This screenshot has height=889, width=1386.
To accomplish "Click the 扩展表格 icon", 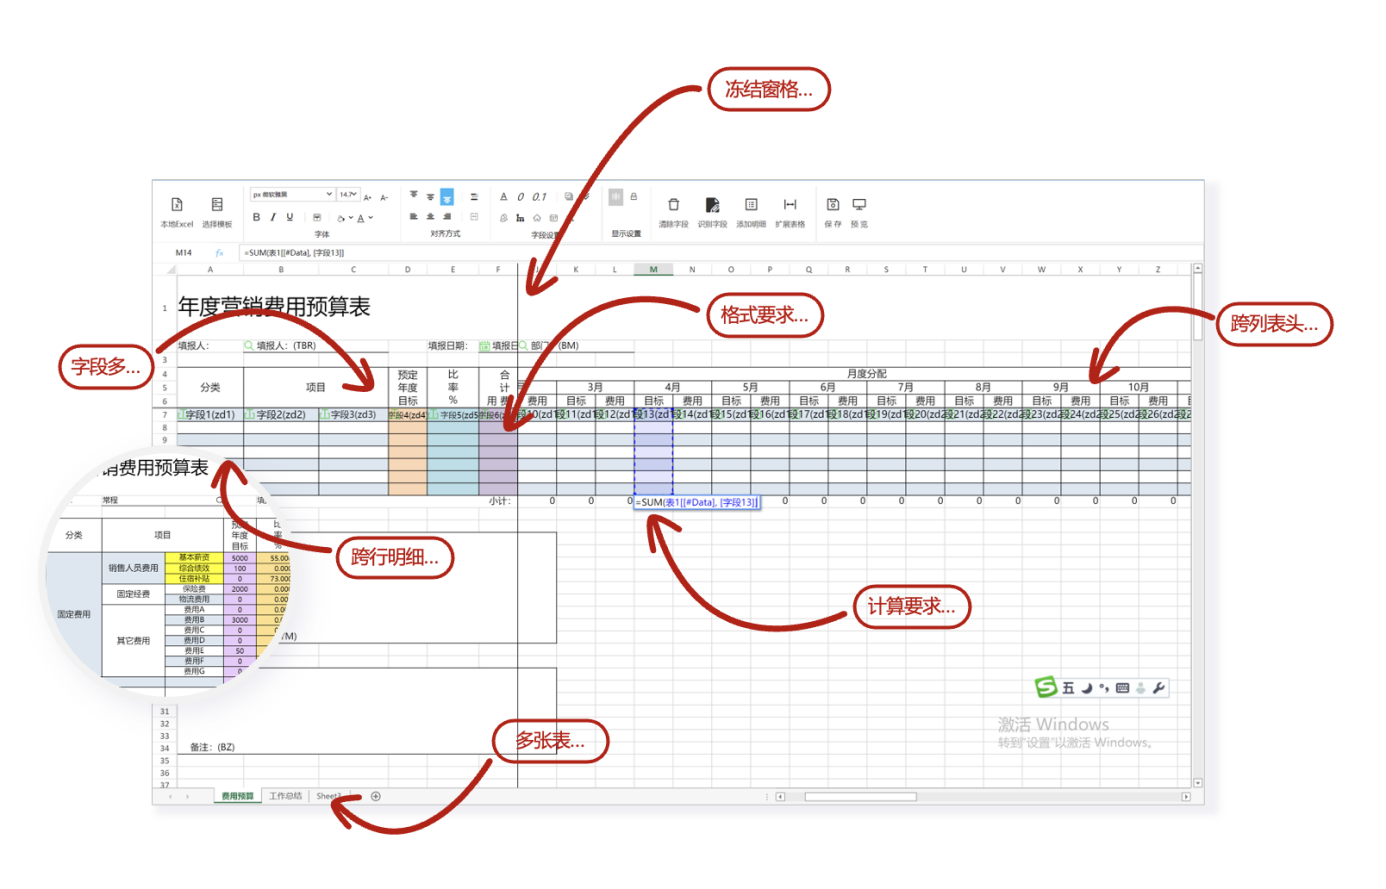I will click(790, 205).
